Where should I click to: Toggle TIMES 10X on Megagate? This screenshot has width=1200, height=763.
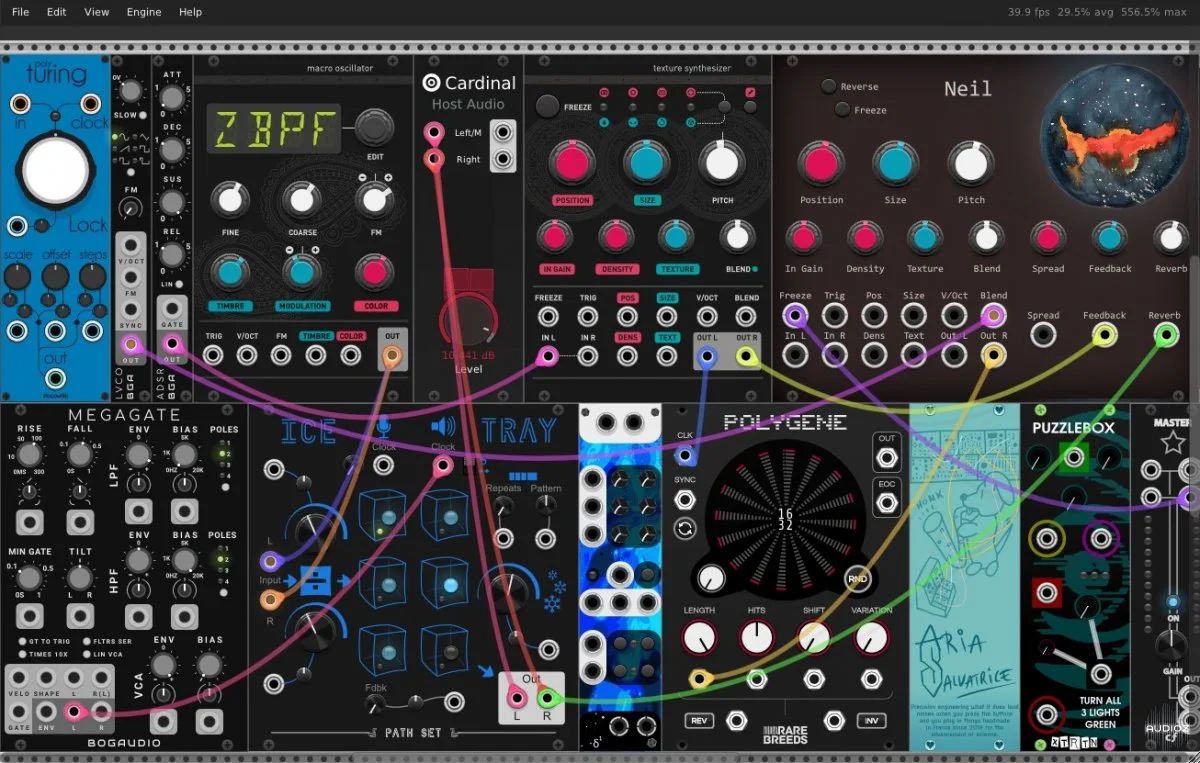(x=22, y=653)
